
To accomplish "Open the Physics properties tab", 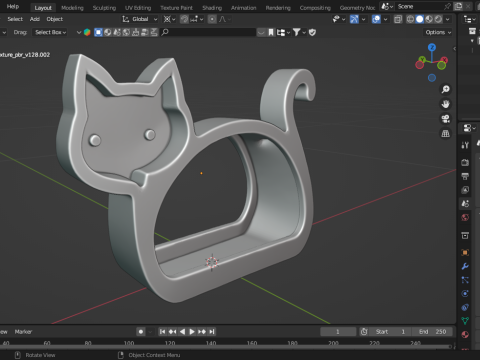I will coord(465,294).
